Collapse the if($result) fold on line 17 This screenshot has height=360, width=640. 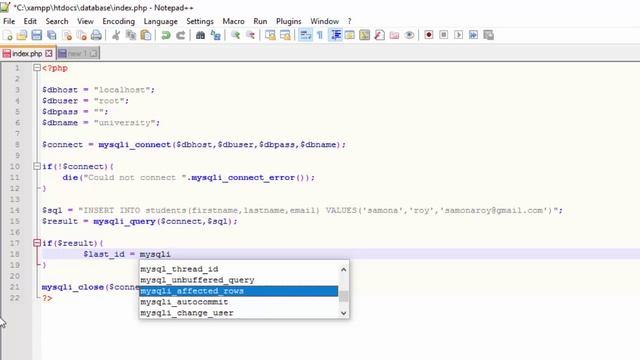37,243
